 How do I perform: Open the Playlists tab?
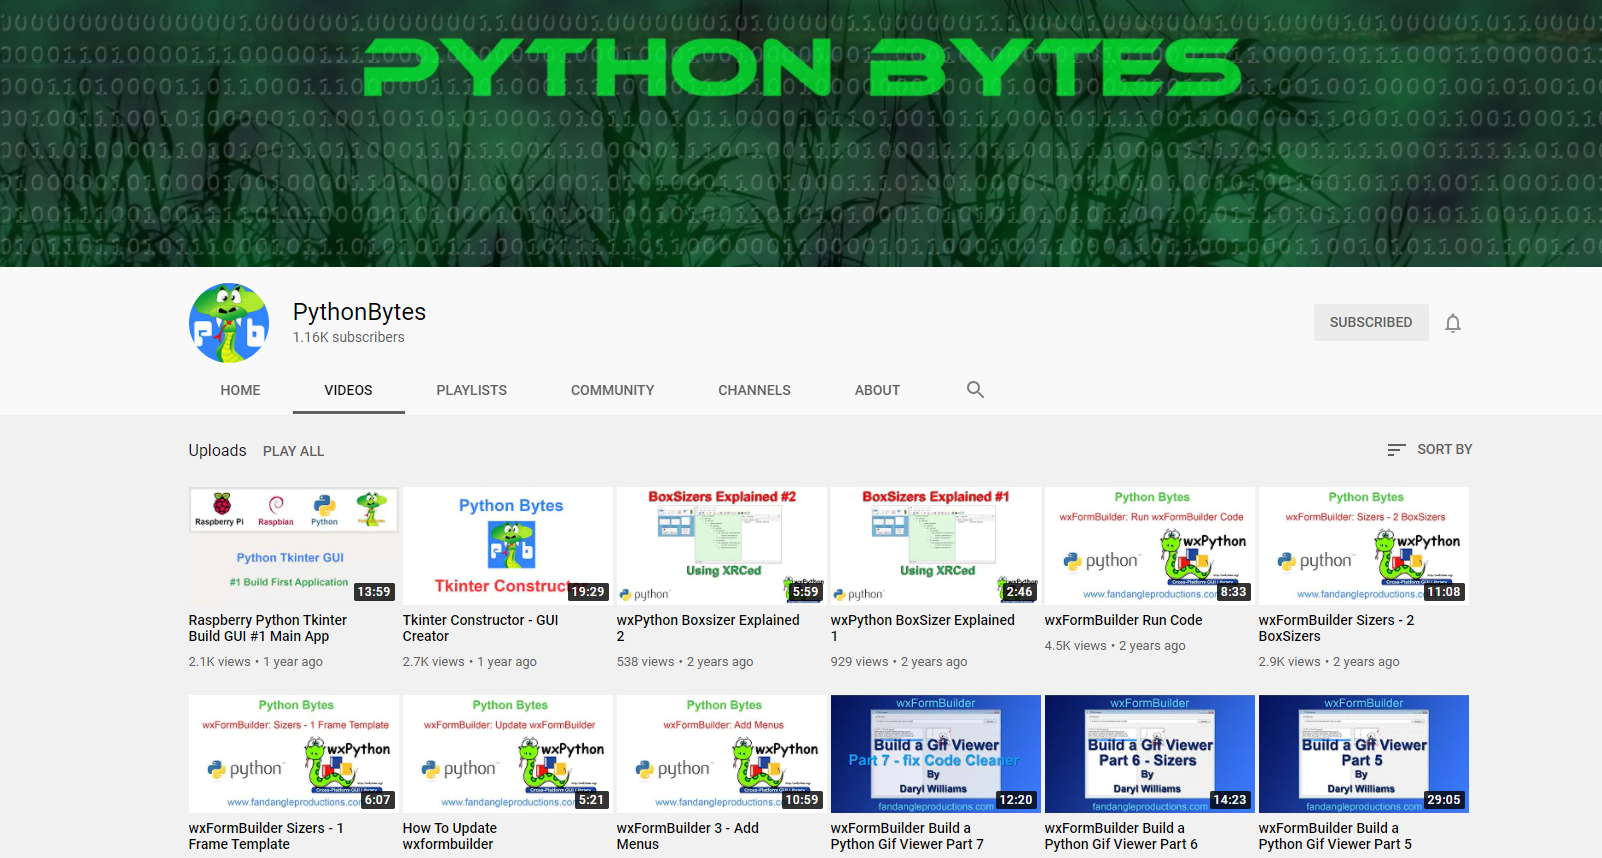point(471,390)
